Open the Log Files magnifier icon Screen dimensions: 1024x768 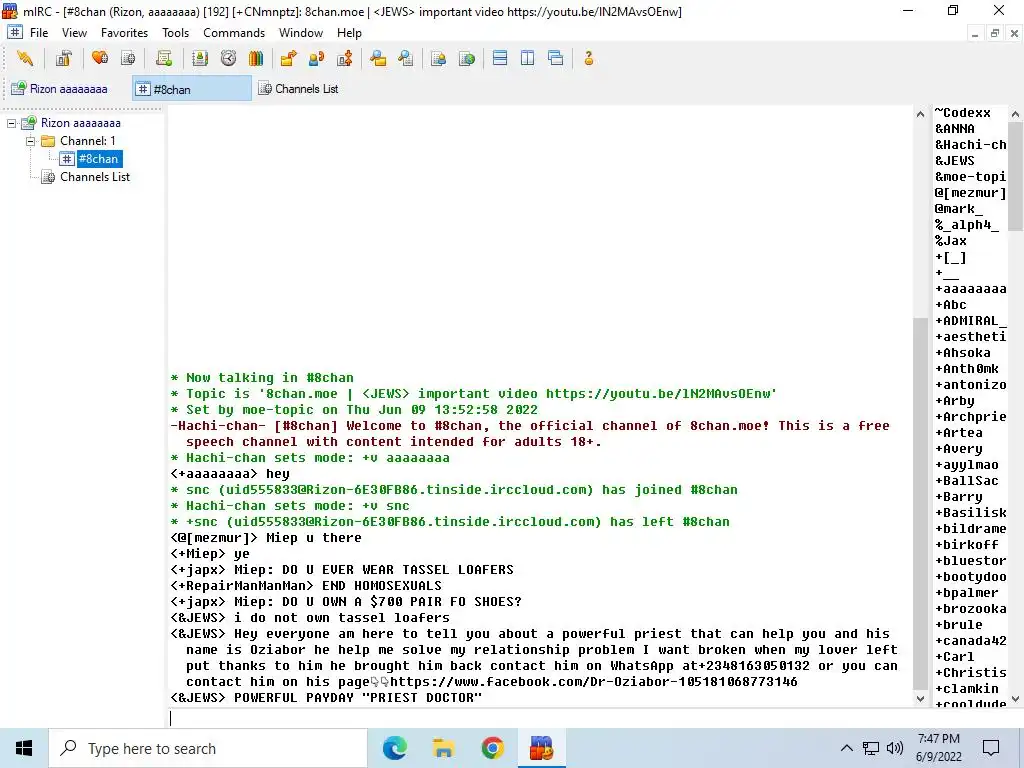pyautogui.click(x=406, y=59)
